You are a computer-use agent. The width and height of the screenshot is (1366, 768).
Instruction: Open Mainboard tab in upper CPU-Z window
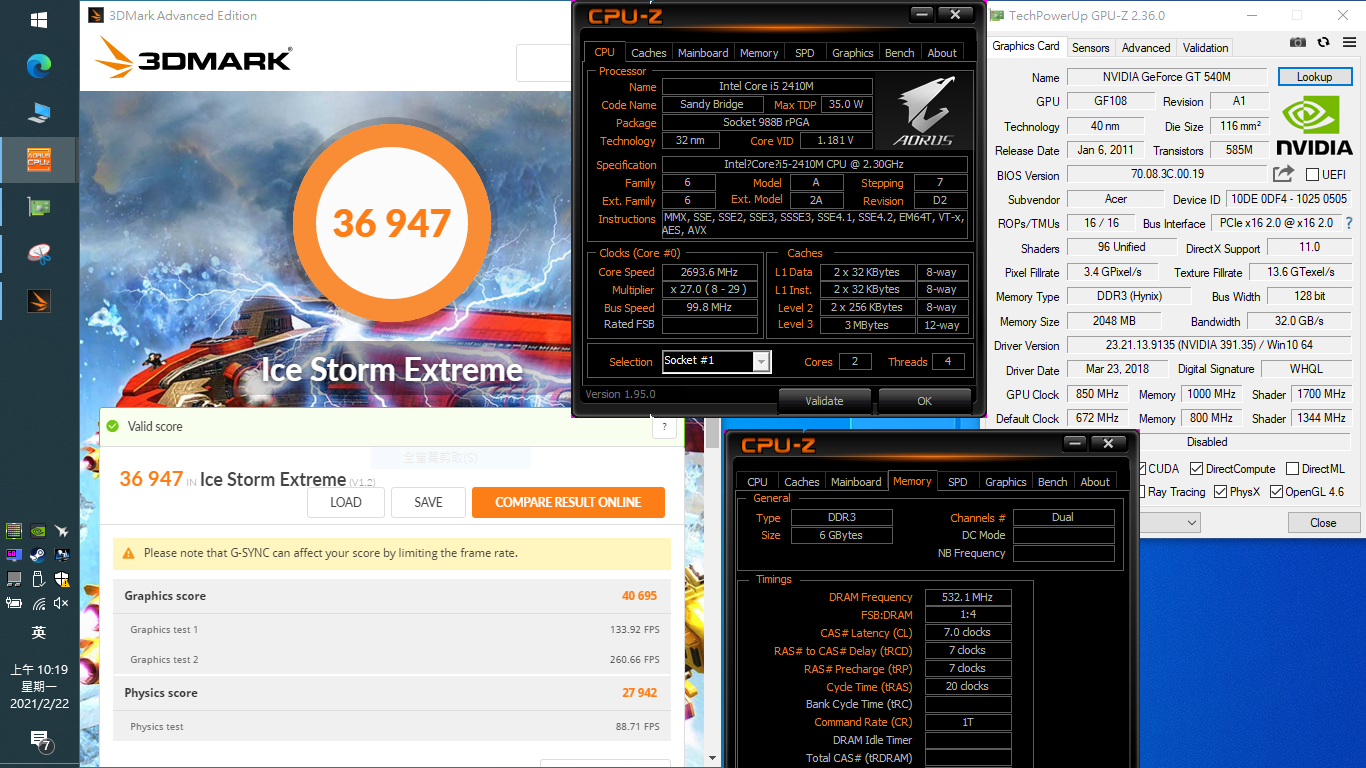(x=703, y=53)
